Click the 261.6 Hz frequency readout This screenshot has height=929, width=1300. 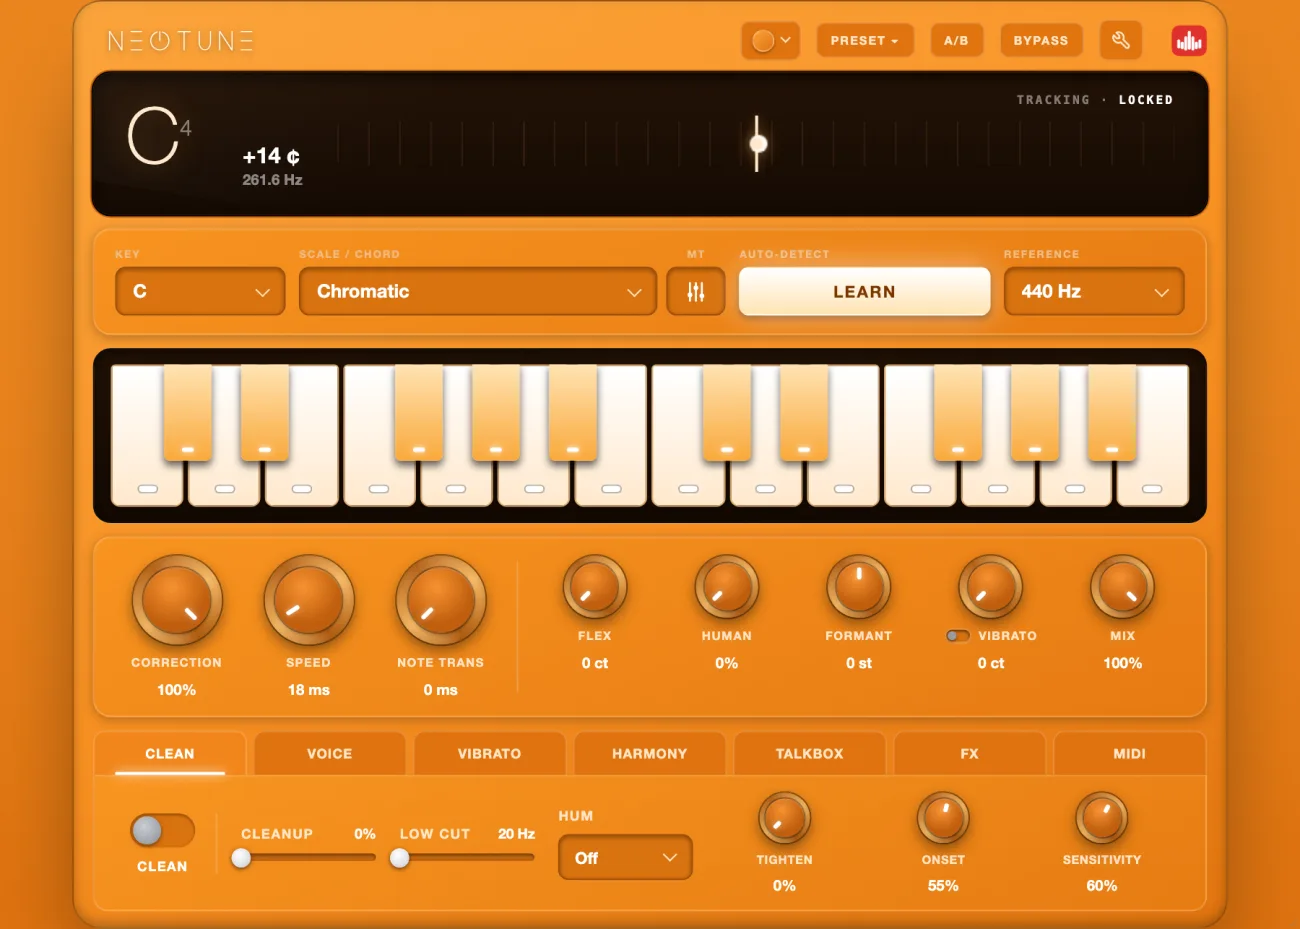click(272, 180)
